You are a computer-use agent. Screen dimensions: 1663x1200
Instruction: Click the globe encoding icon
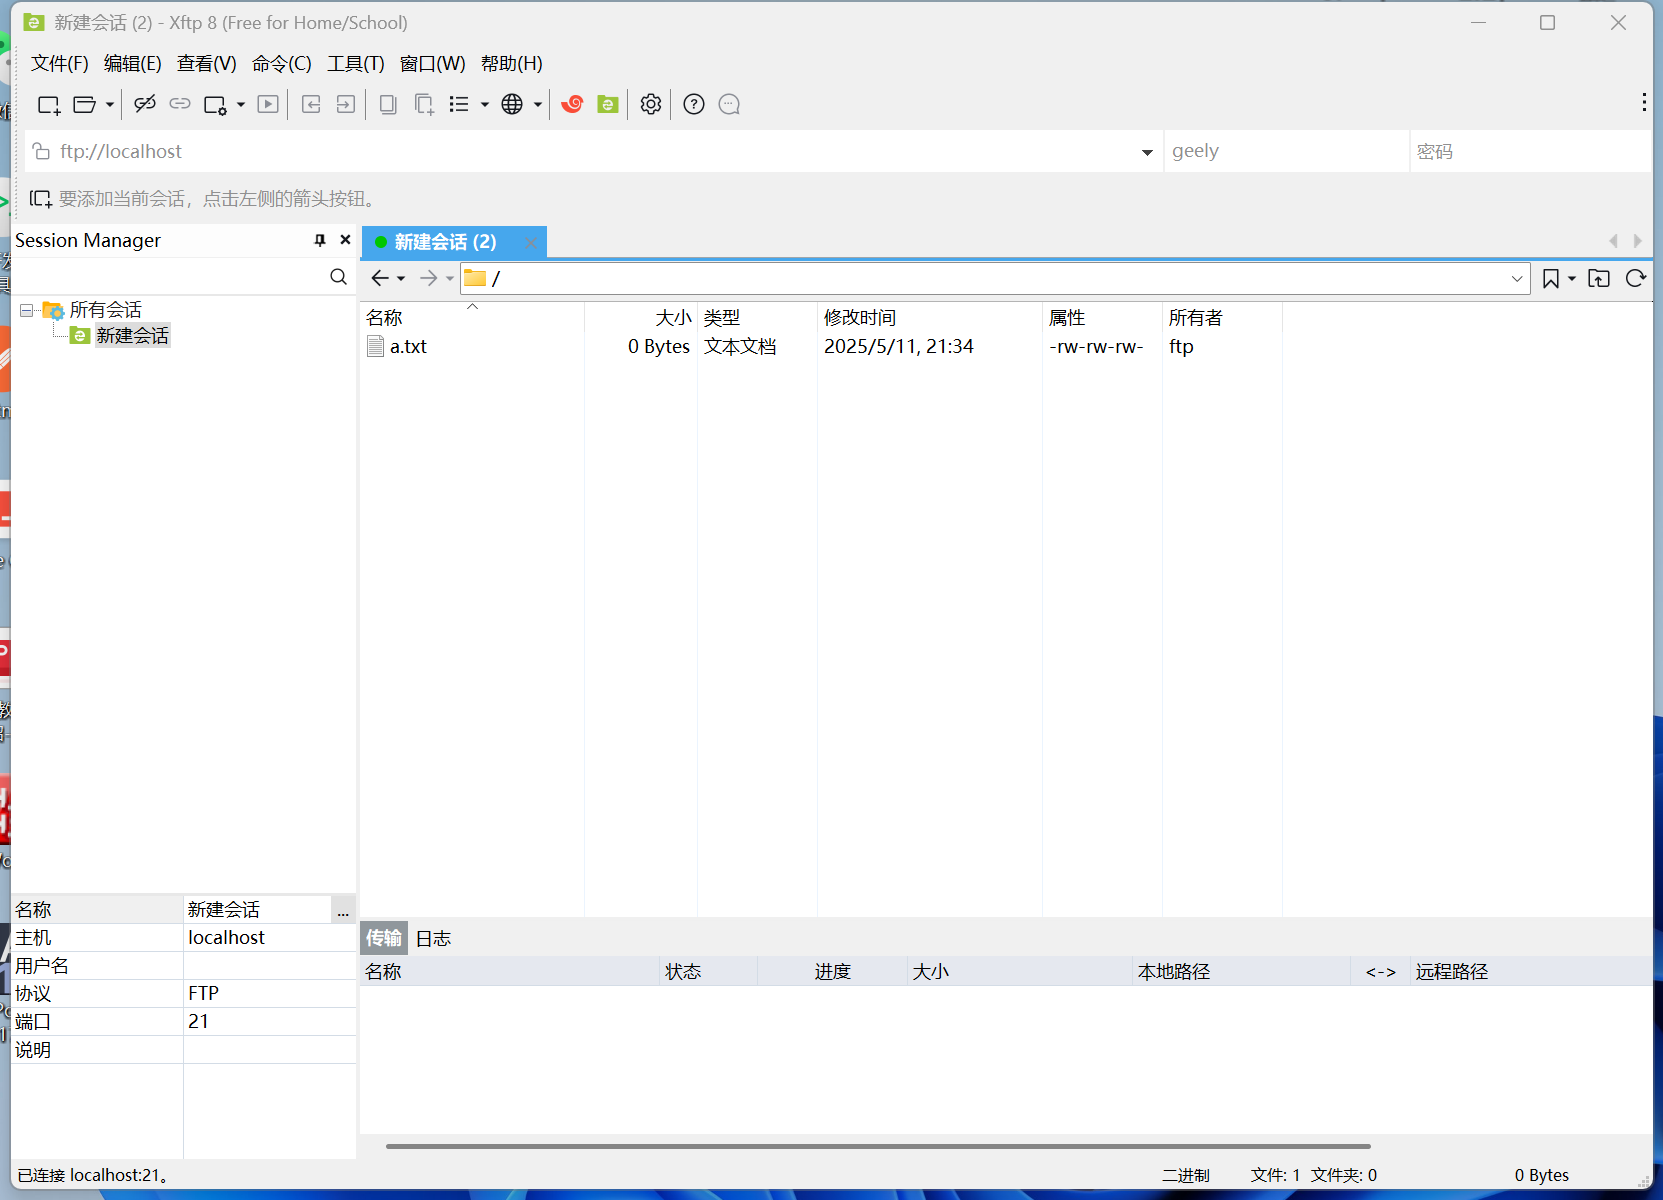pyautogui.click(x=512, y=104)
